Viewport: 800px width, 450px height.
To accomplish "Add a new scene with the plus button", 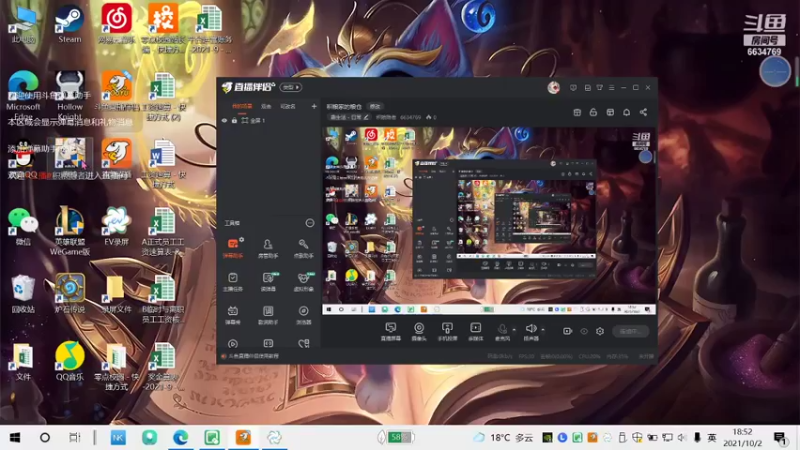I will click(x=314, y=106).
